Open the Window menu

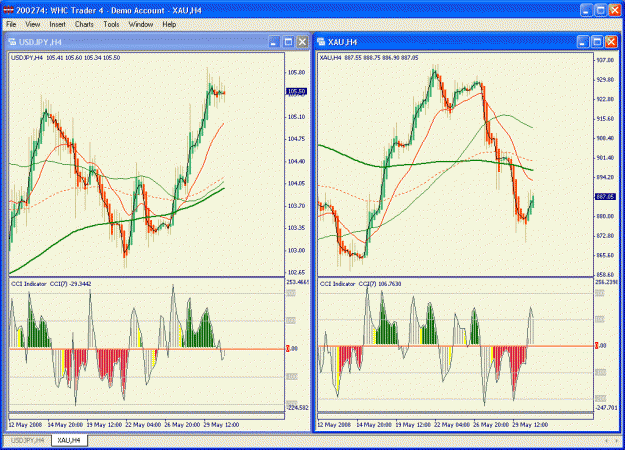tap(141, 24)
